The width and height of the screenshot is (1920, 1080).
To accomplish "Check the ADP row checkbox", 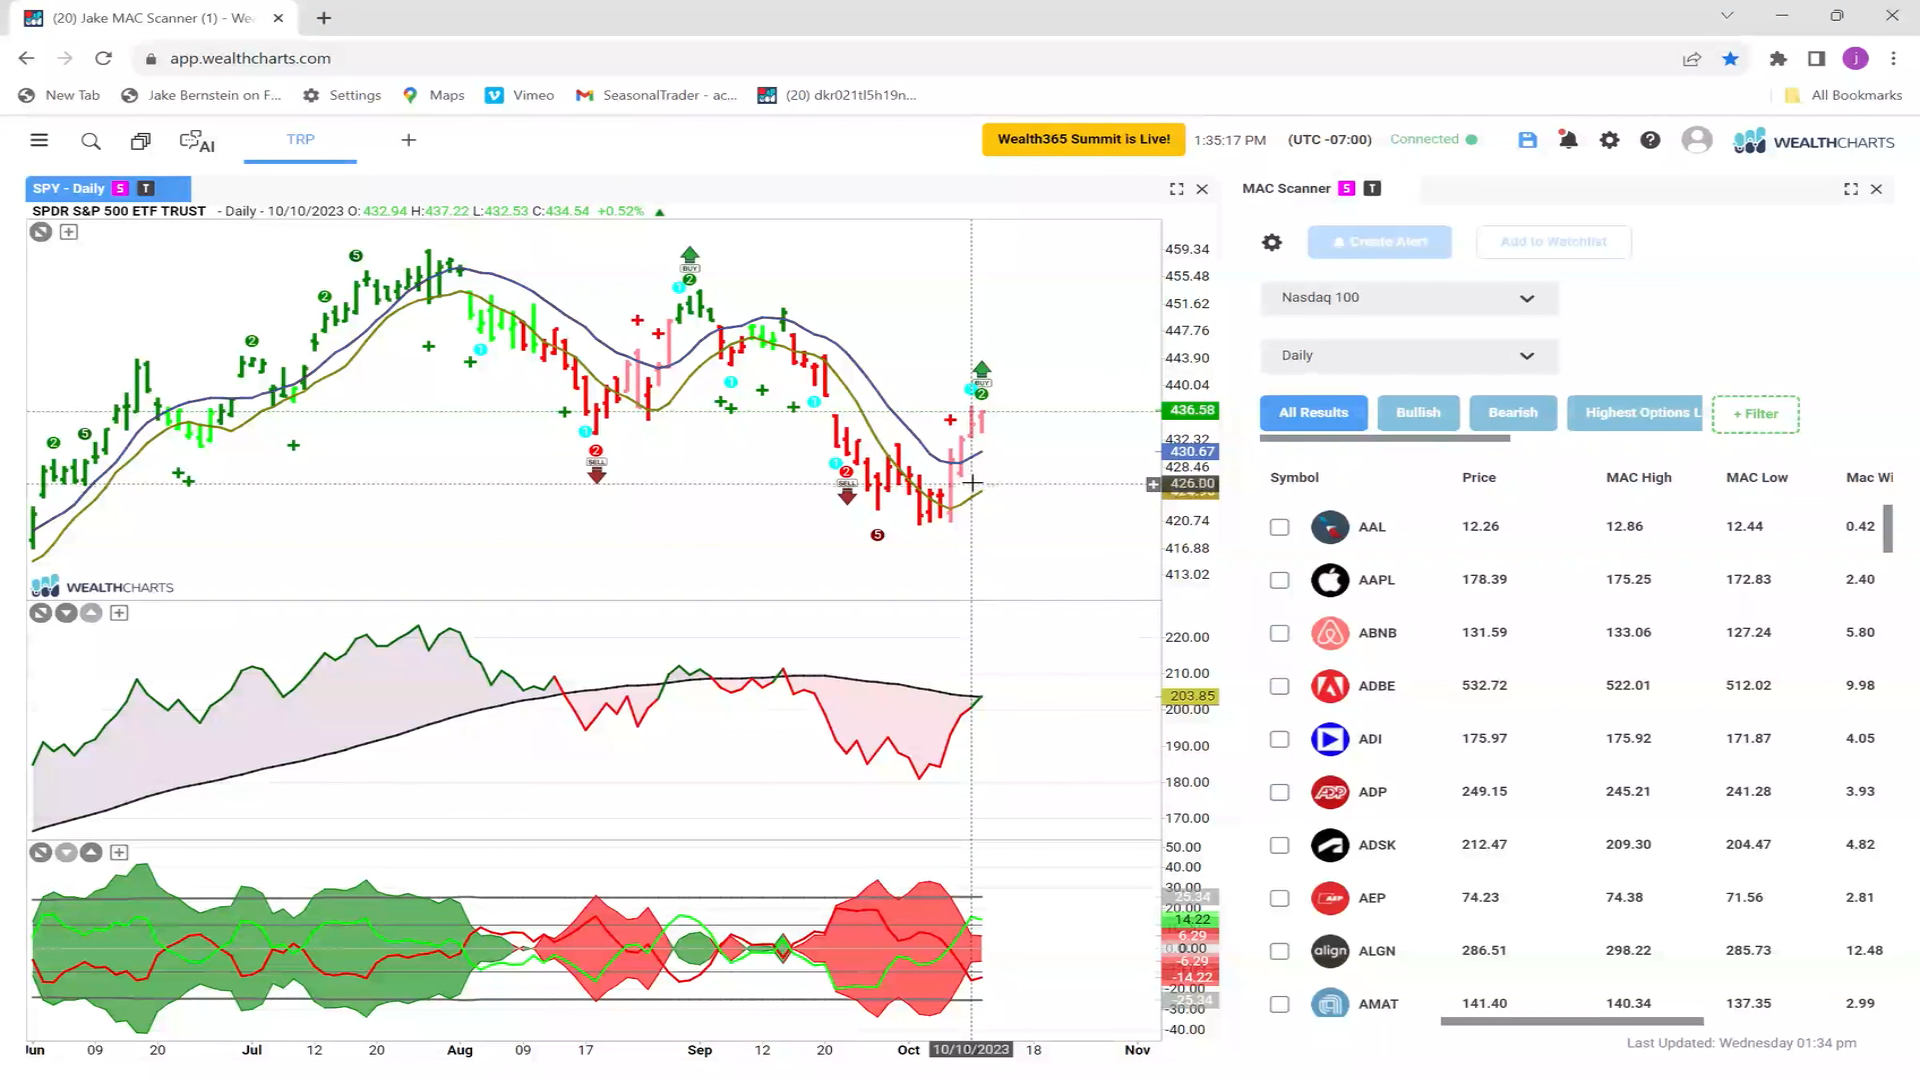I will (x=1279, y=792).
